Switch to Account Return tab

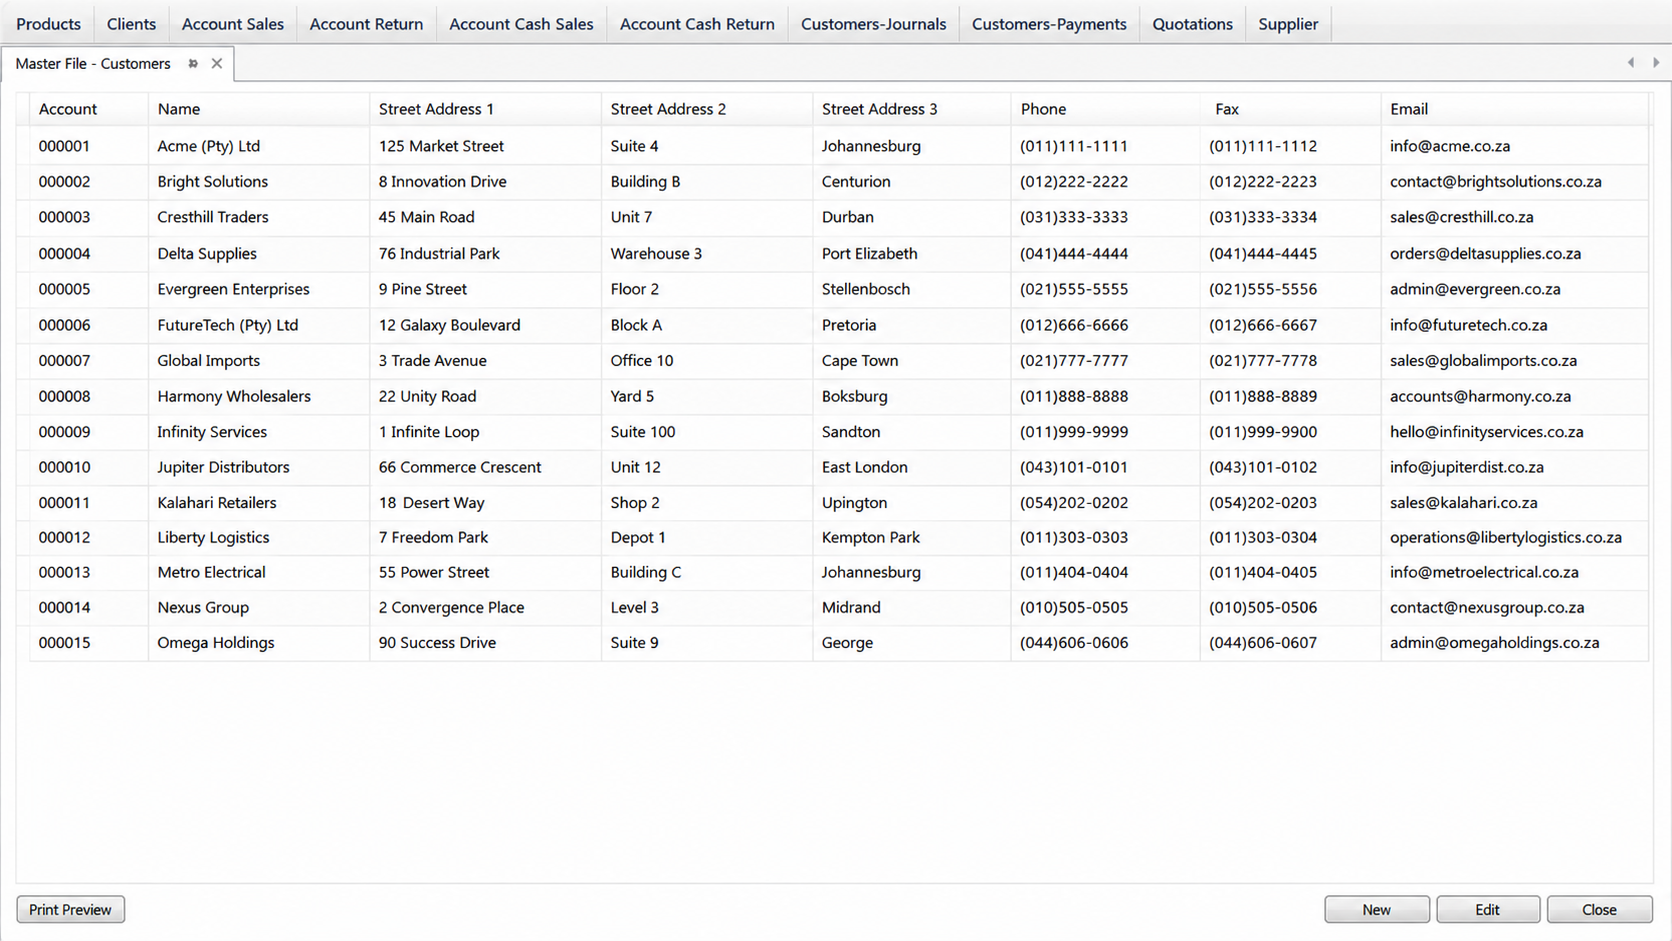(x=366, y=23)
